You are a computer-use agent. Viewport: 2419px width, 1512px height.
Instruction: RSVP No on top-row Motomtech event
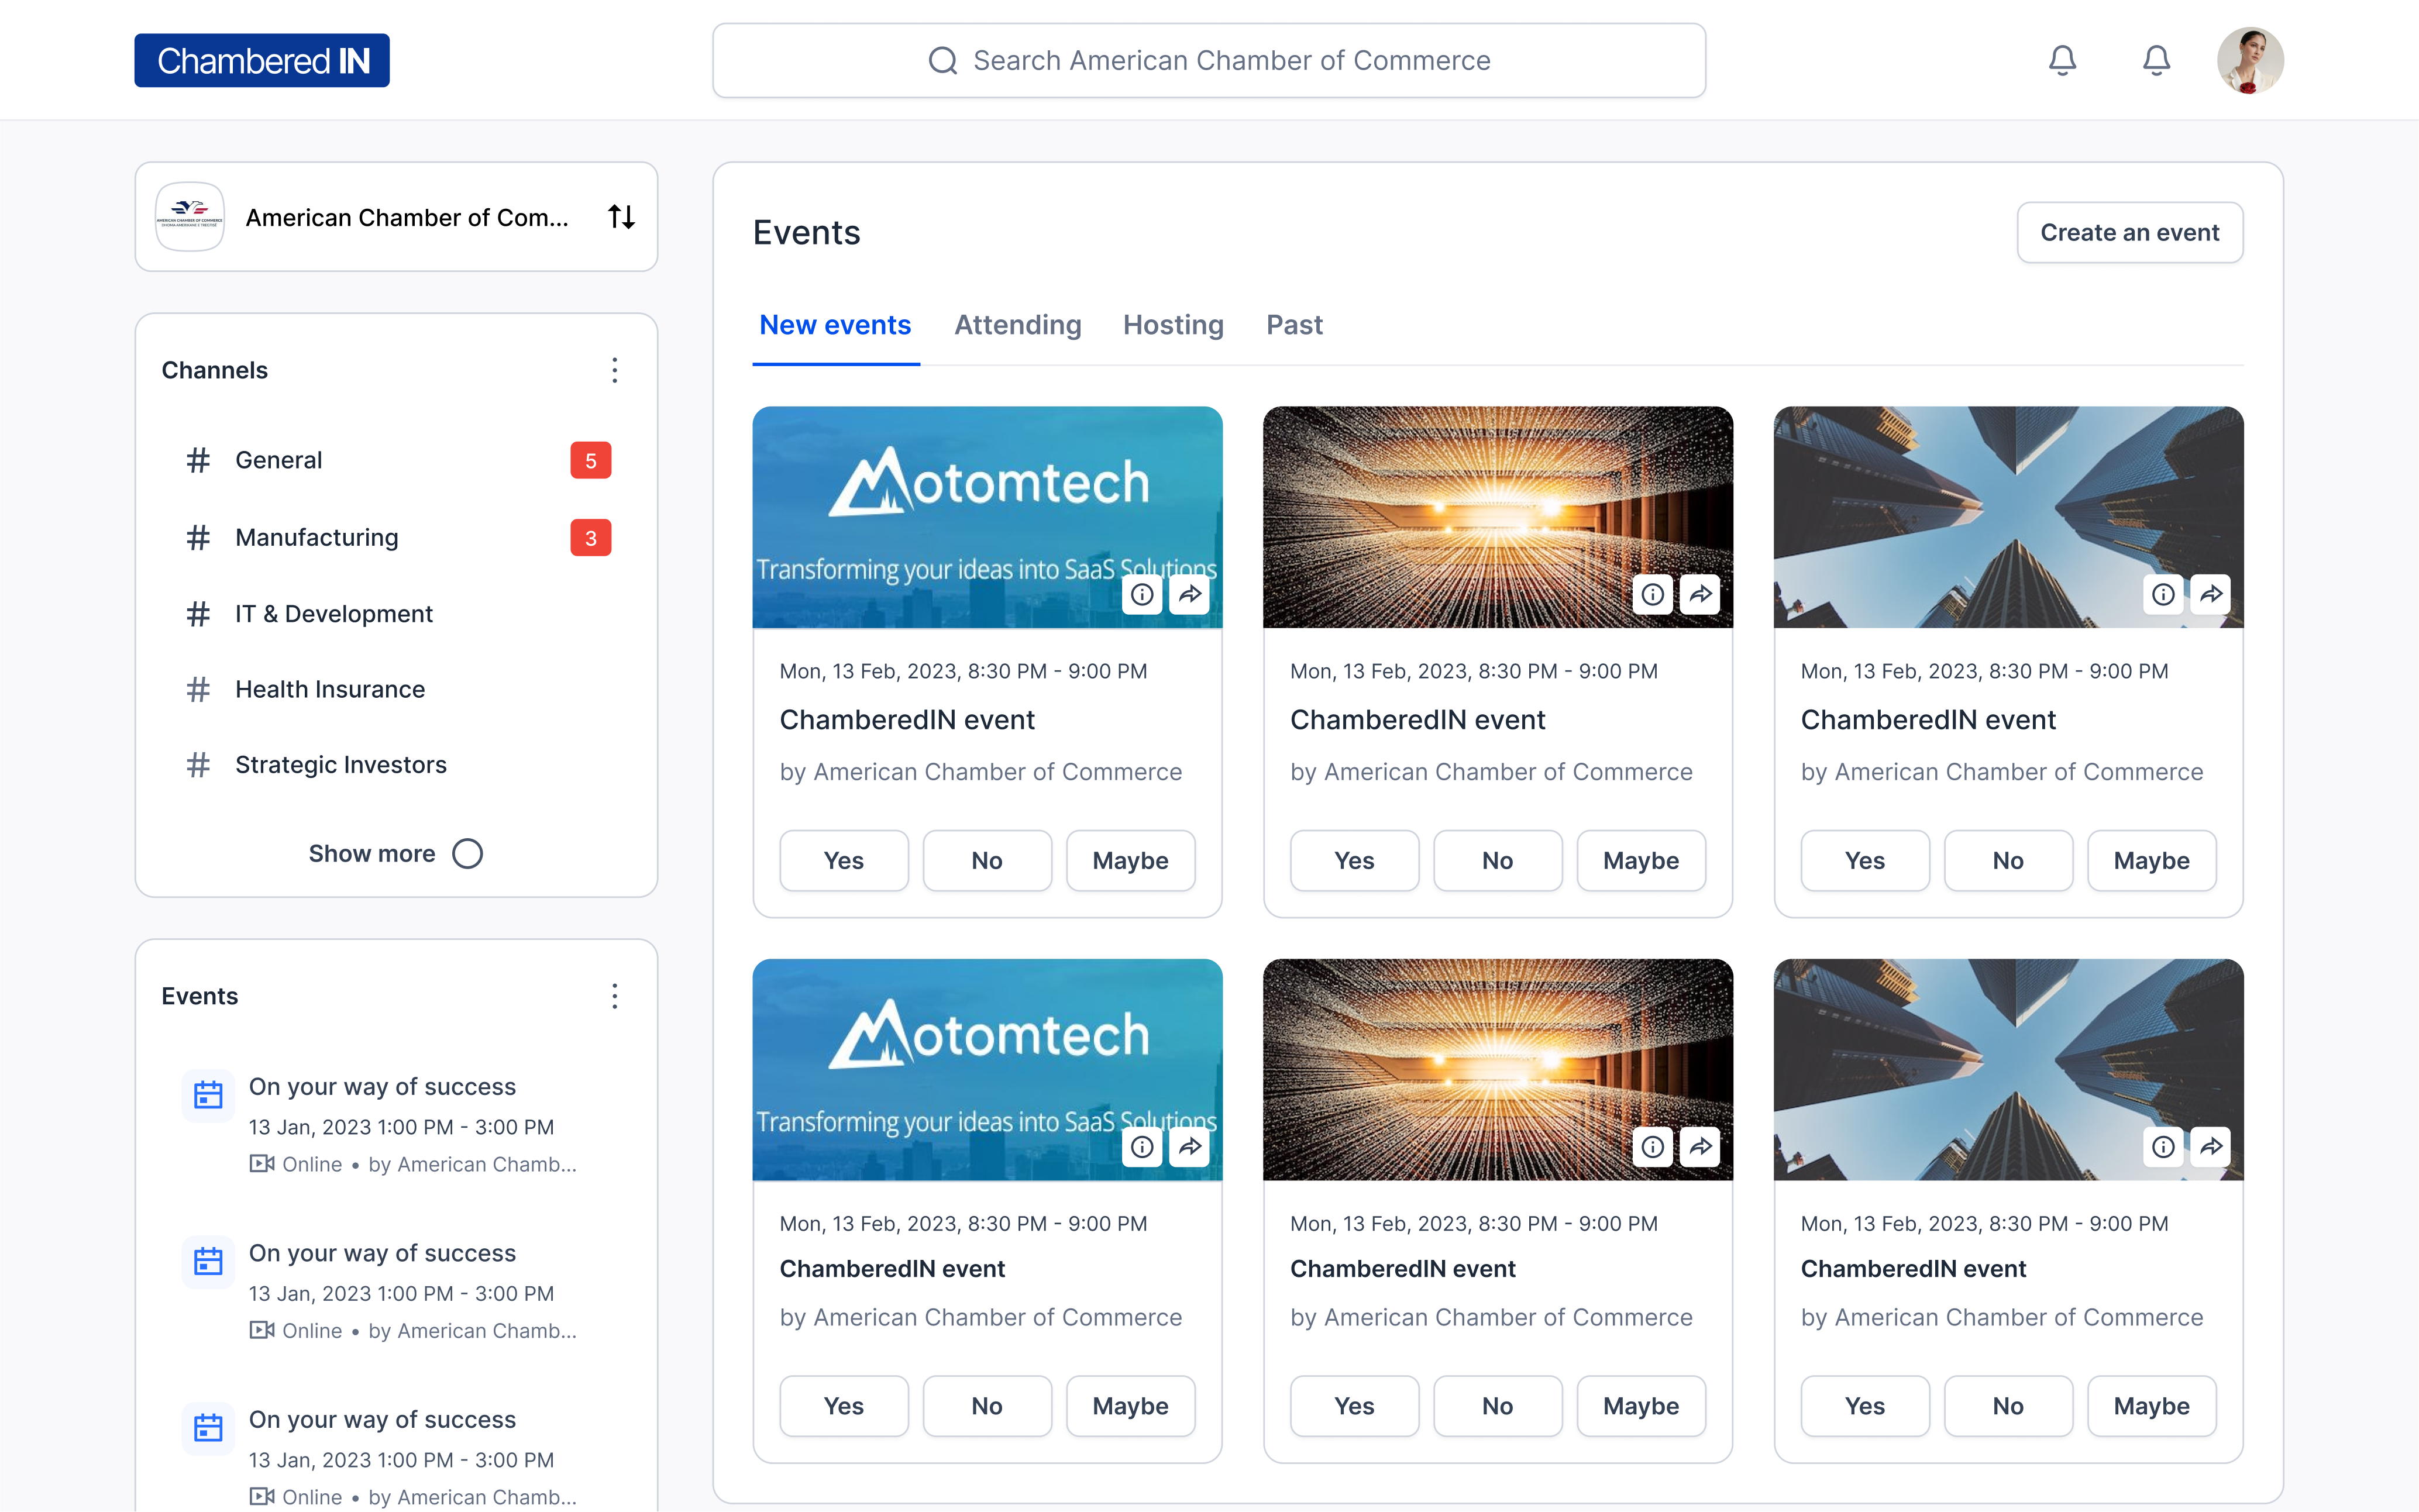click(987, 860)
